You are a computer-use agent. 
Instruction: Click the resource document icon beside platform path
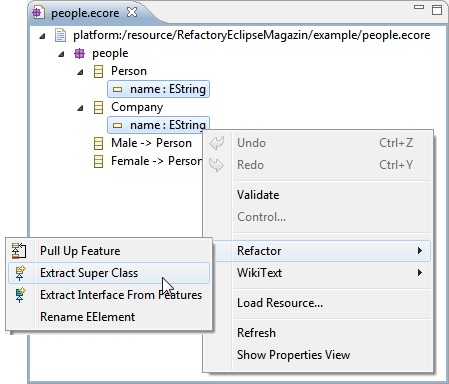(x=60, y=35)
